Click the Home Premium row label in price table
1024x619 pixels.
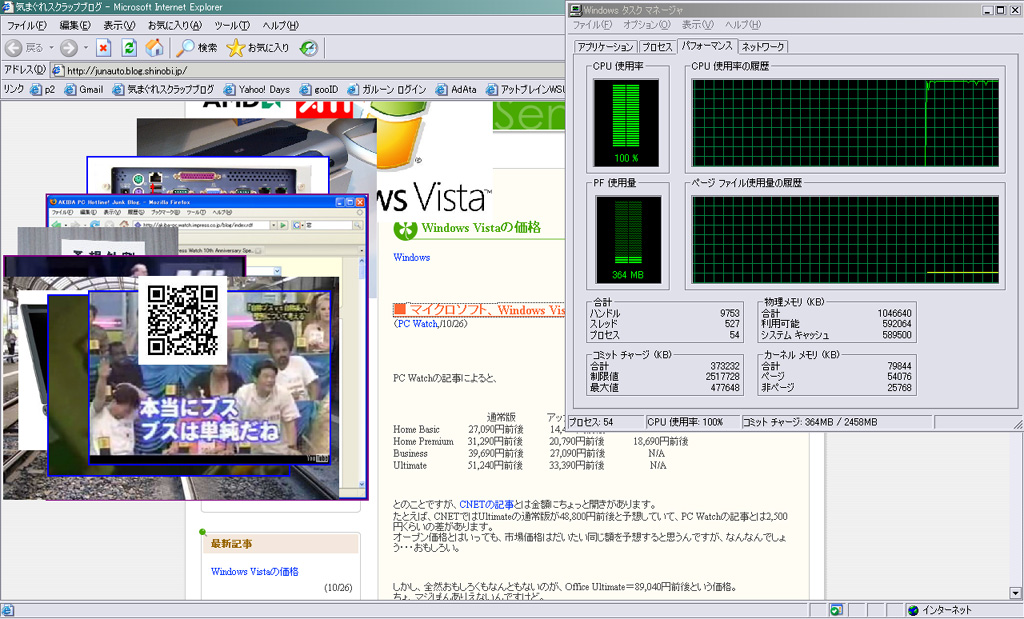423,441
